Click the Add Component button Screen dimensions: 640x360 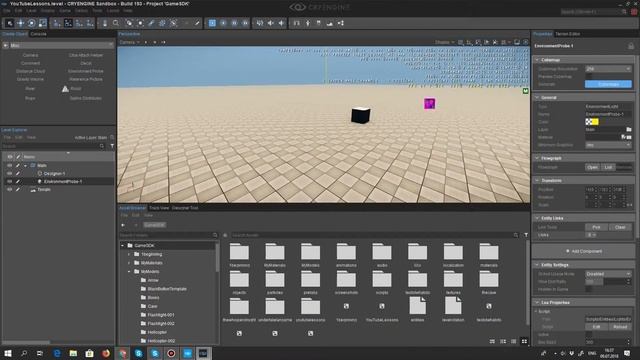(583, 251)
